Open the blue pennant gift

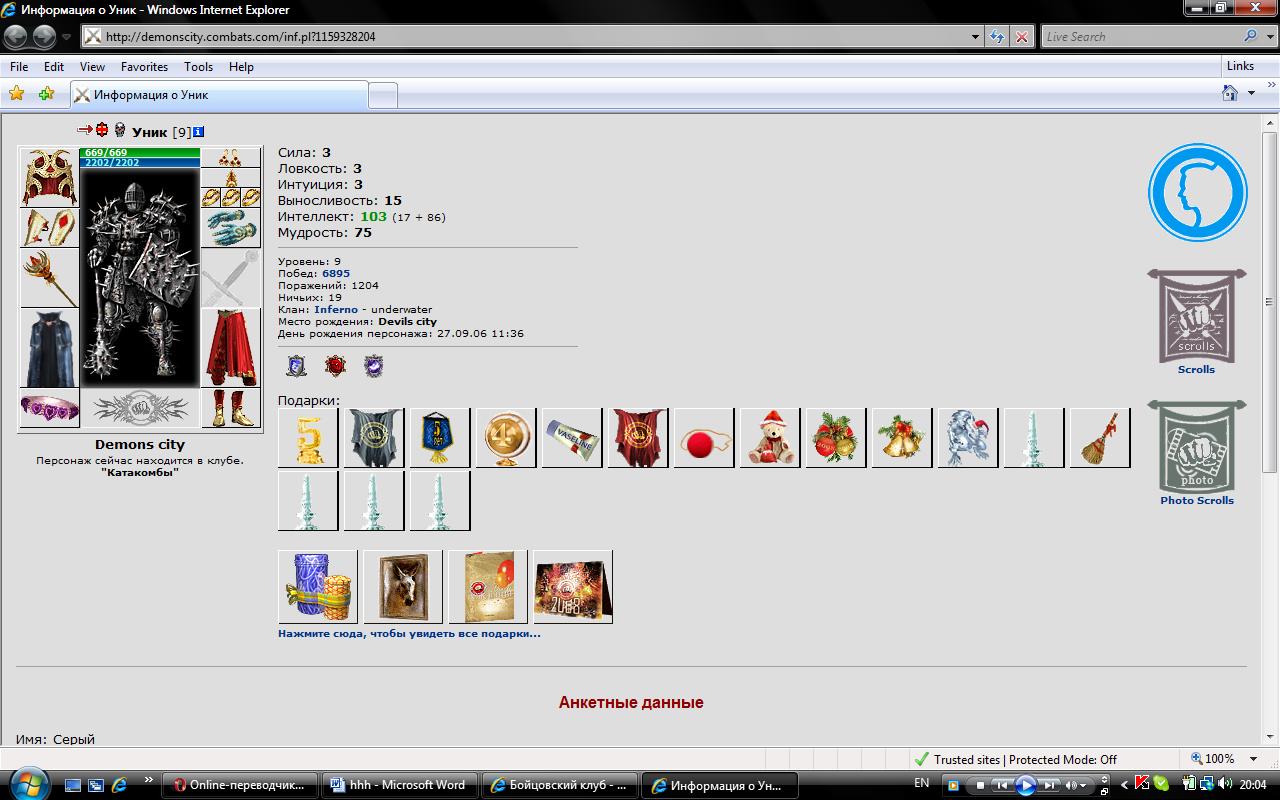(440, 438)
